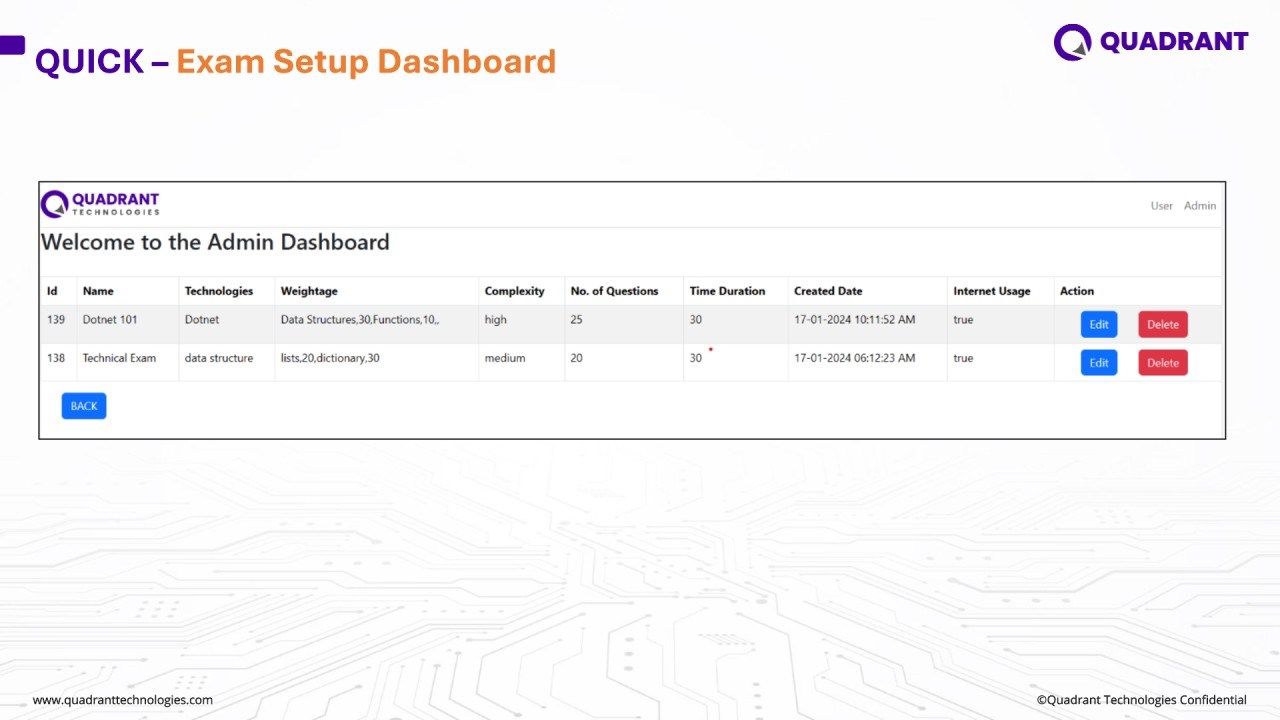The width and height of the screenshot is (1280, 720).
Task: Click the www.quadranttechnologies.com footer text
Action: tap(123, 700)
